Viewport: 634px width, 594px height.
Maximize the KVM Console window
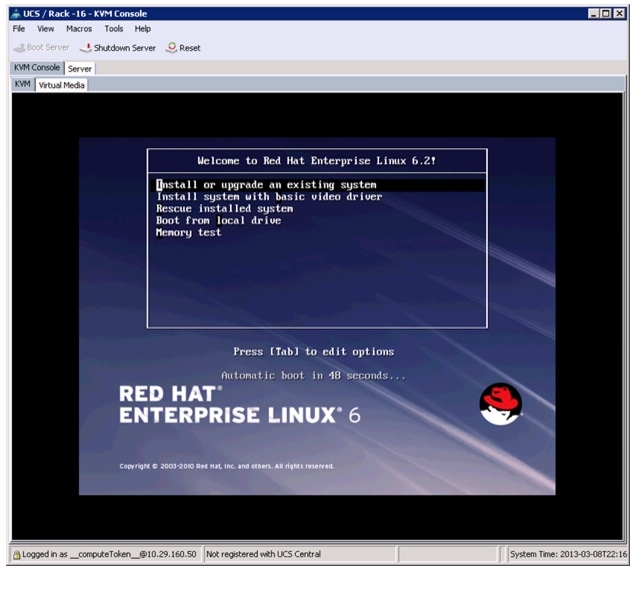click(x=606, y=13)
